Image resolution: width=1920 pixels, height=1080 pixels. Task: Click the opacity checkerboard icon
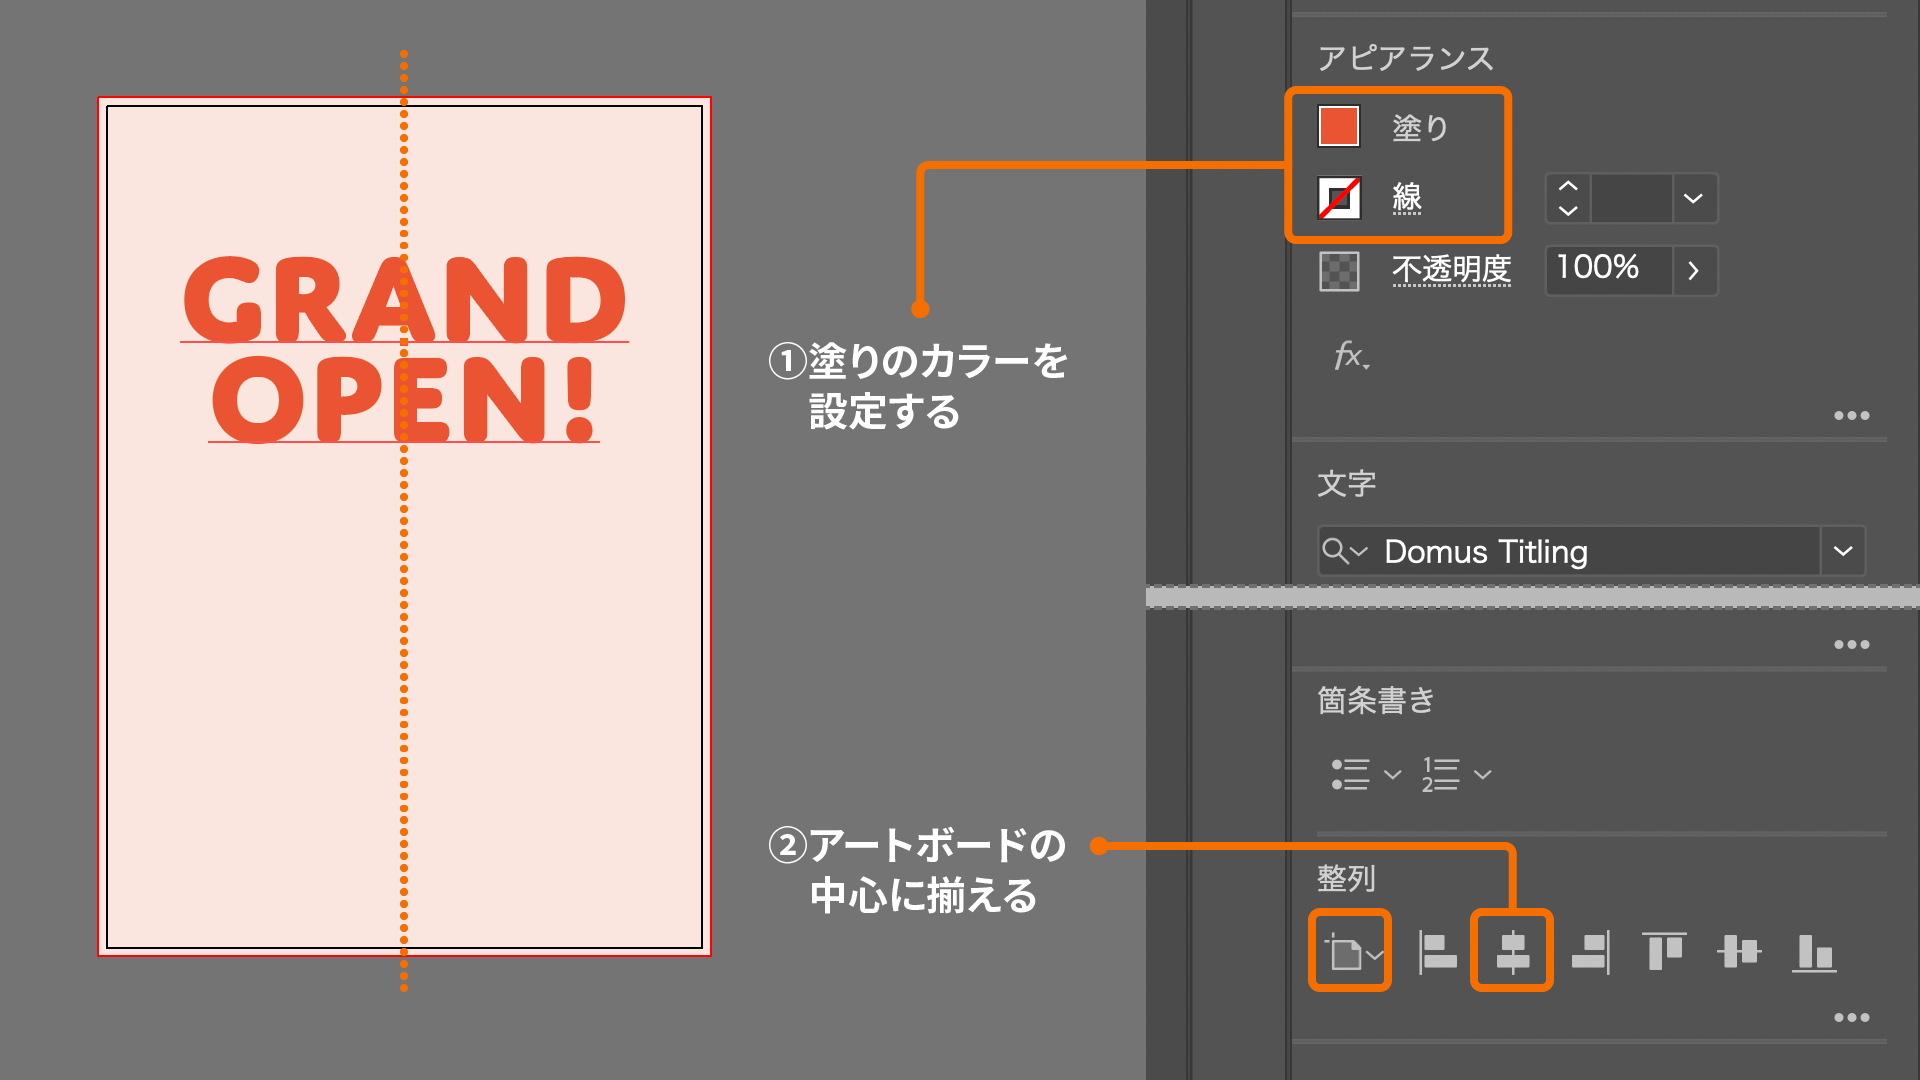(1339, 270)
